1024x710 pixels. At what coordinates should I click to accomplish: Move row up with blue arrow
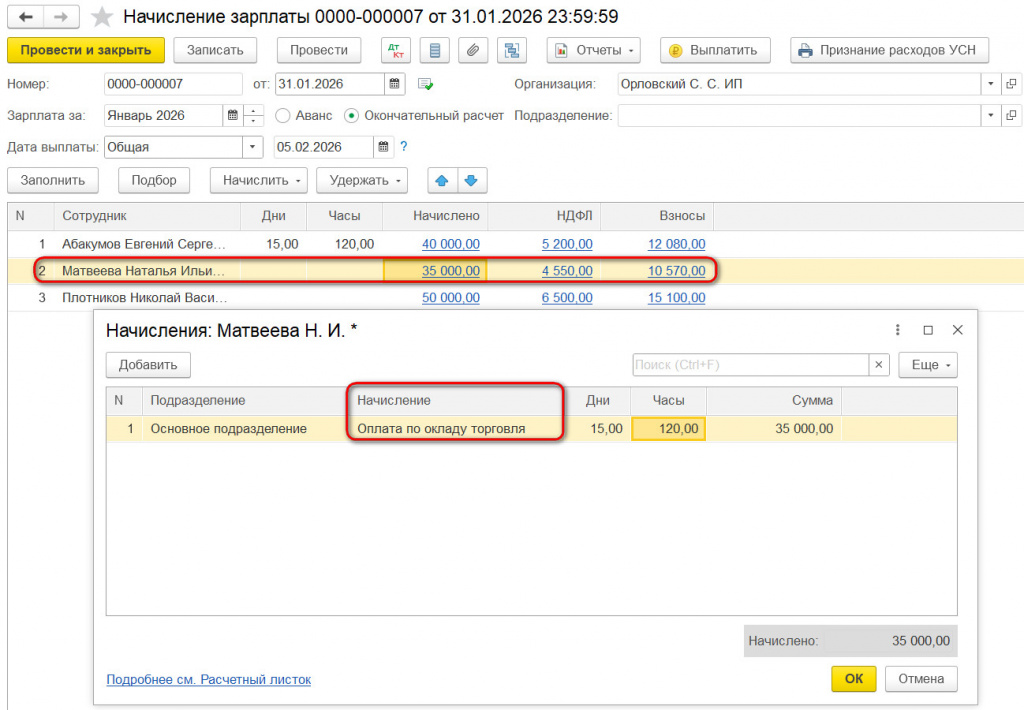click(x=442, y=180)
